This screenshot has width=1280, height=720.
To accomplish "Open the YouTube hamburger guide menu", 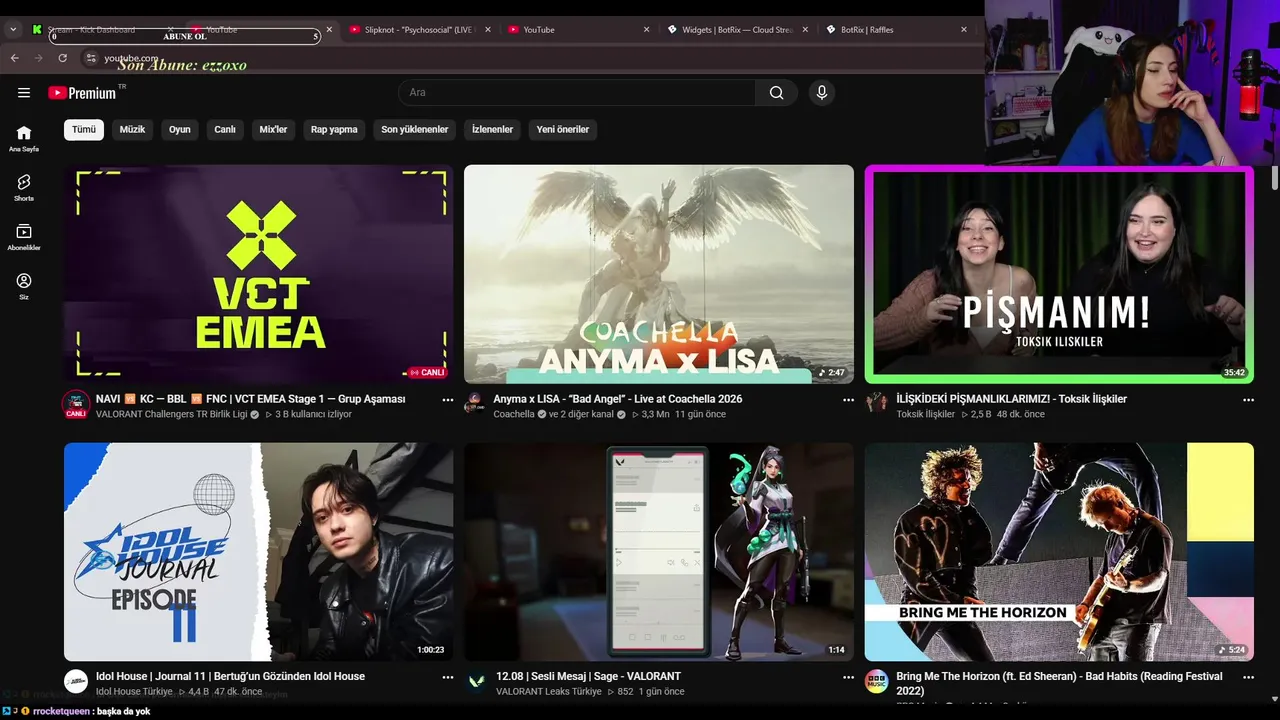I will point(24,93).
